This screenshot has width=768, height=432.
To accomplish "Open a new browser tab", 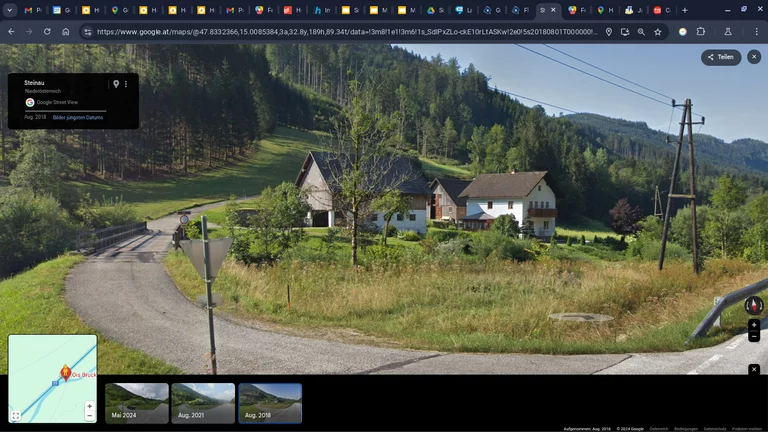I will (684, 10).
